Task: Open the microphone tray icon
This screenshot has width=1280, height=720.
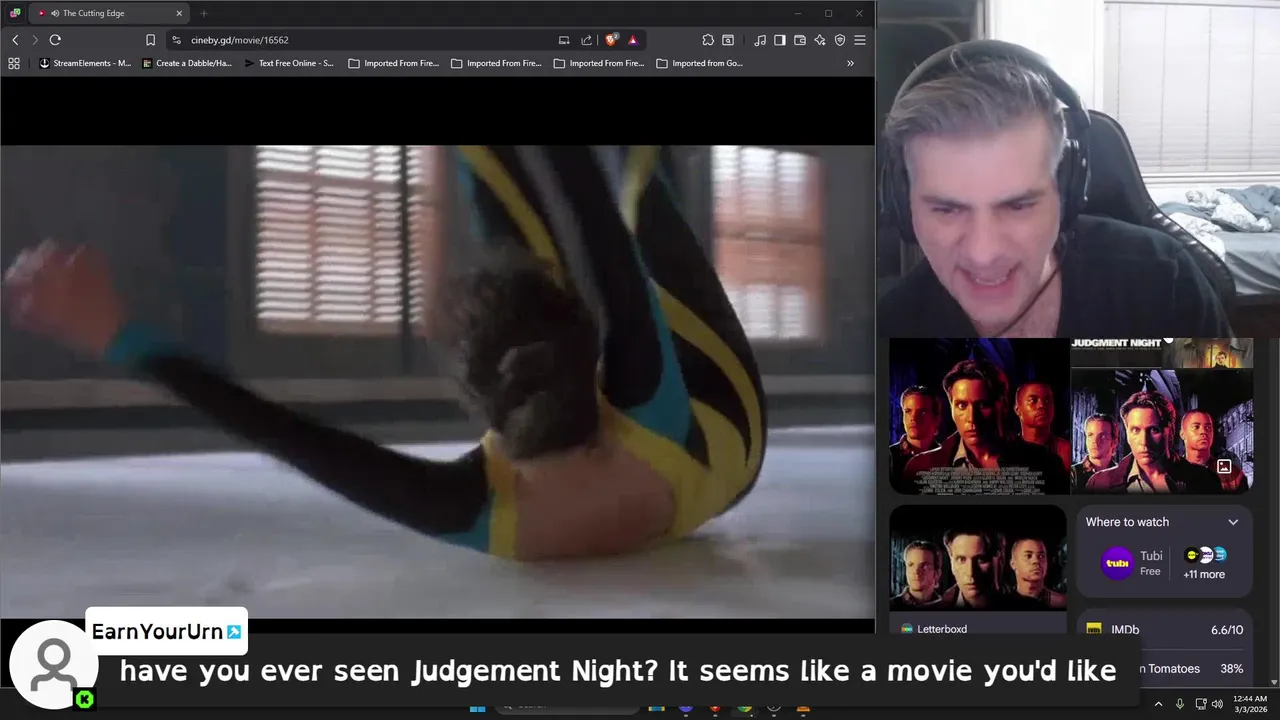Action: 1180,704
